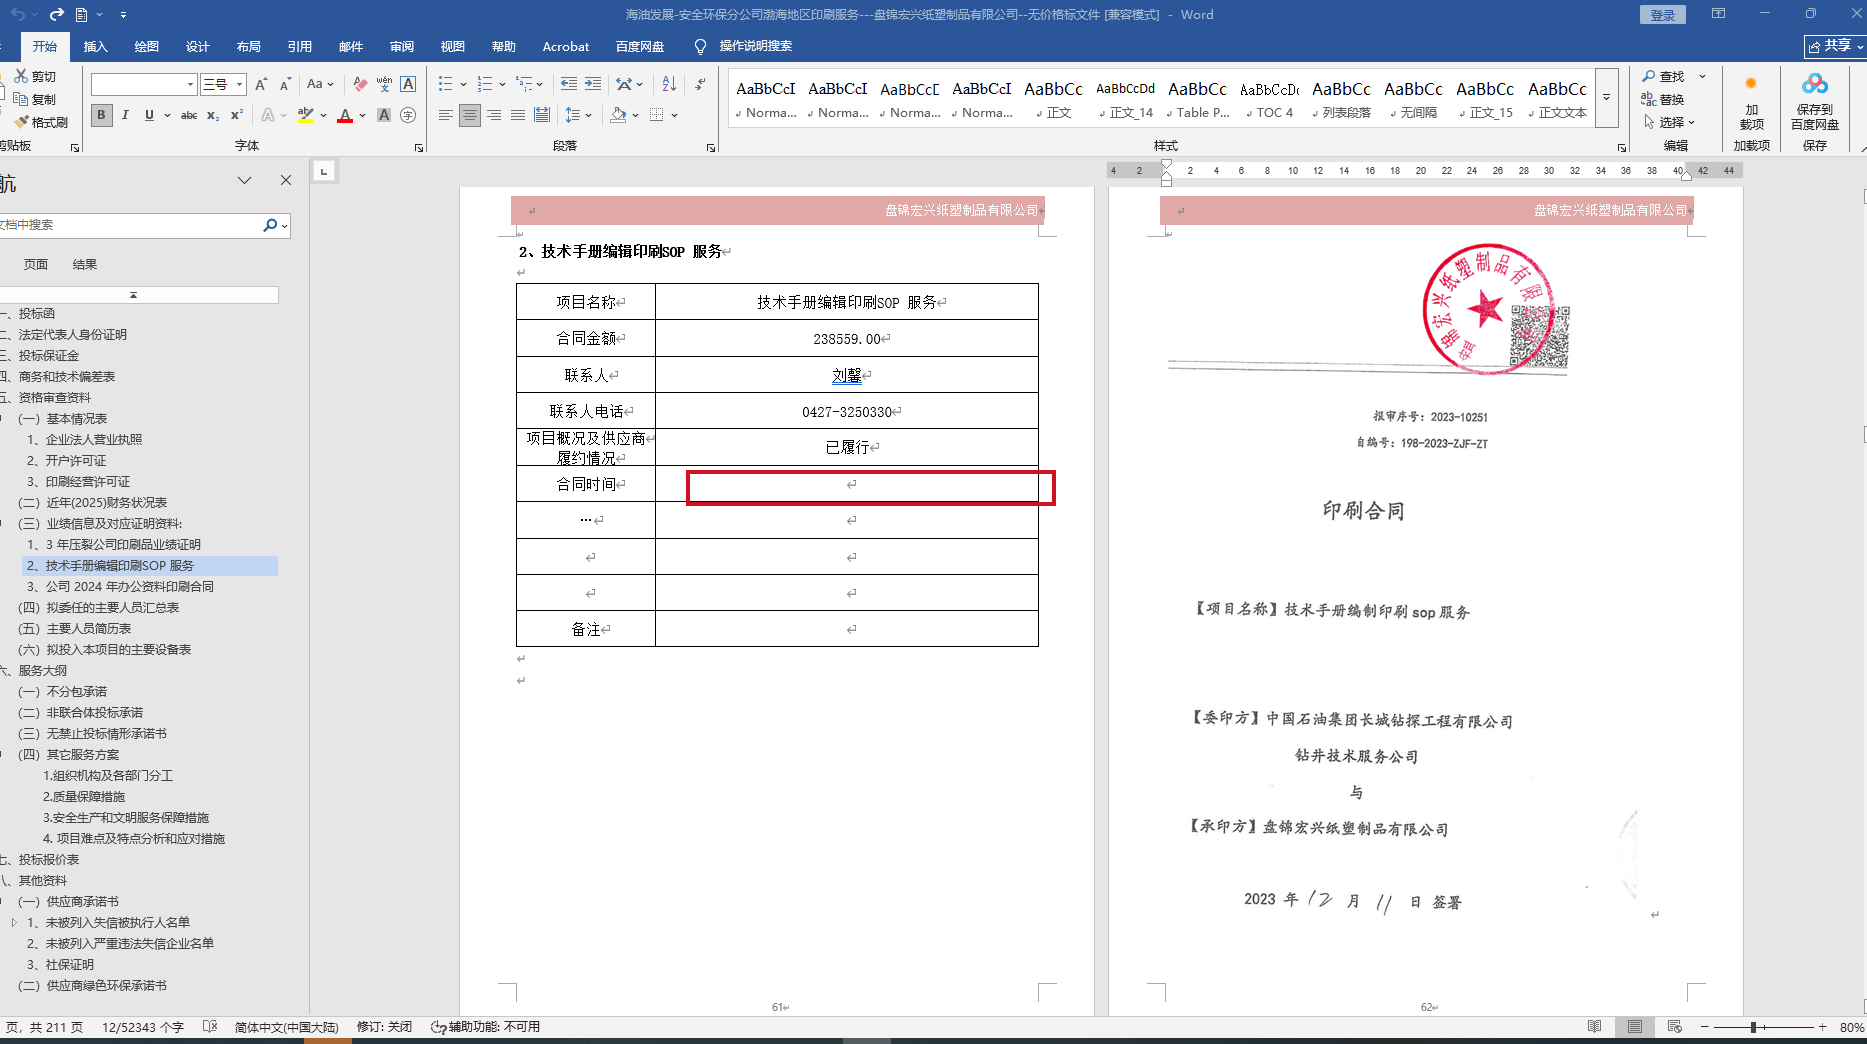Click the Save to Baidu Netdisk icon
This screenshot has width=1867, height=1044.
[x=1815, y=84]
